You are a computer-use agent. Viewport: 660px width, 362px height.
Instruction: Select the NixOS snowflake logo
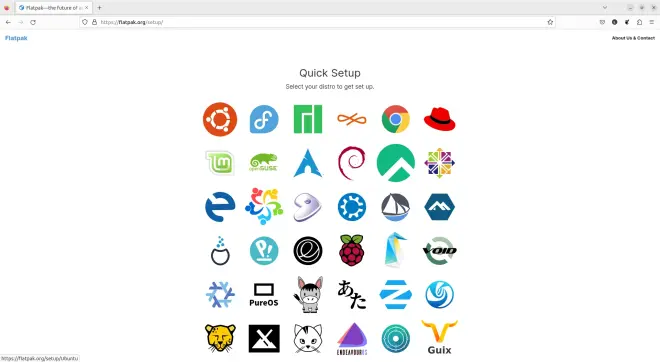pos(220,295)
